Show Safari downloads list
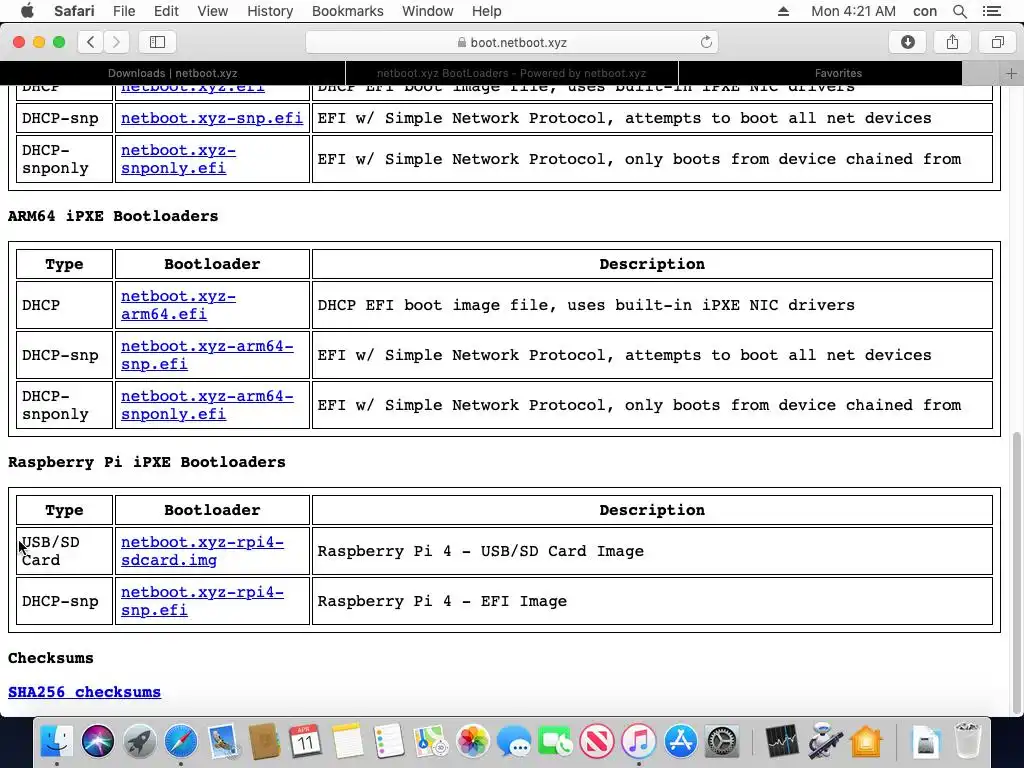 (908, 42)
